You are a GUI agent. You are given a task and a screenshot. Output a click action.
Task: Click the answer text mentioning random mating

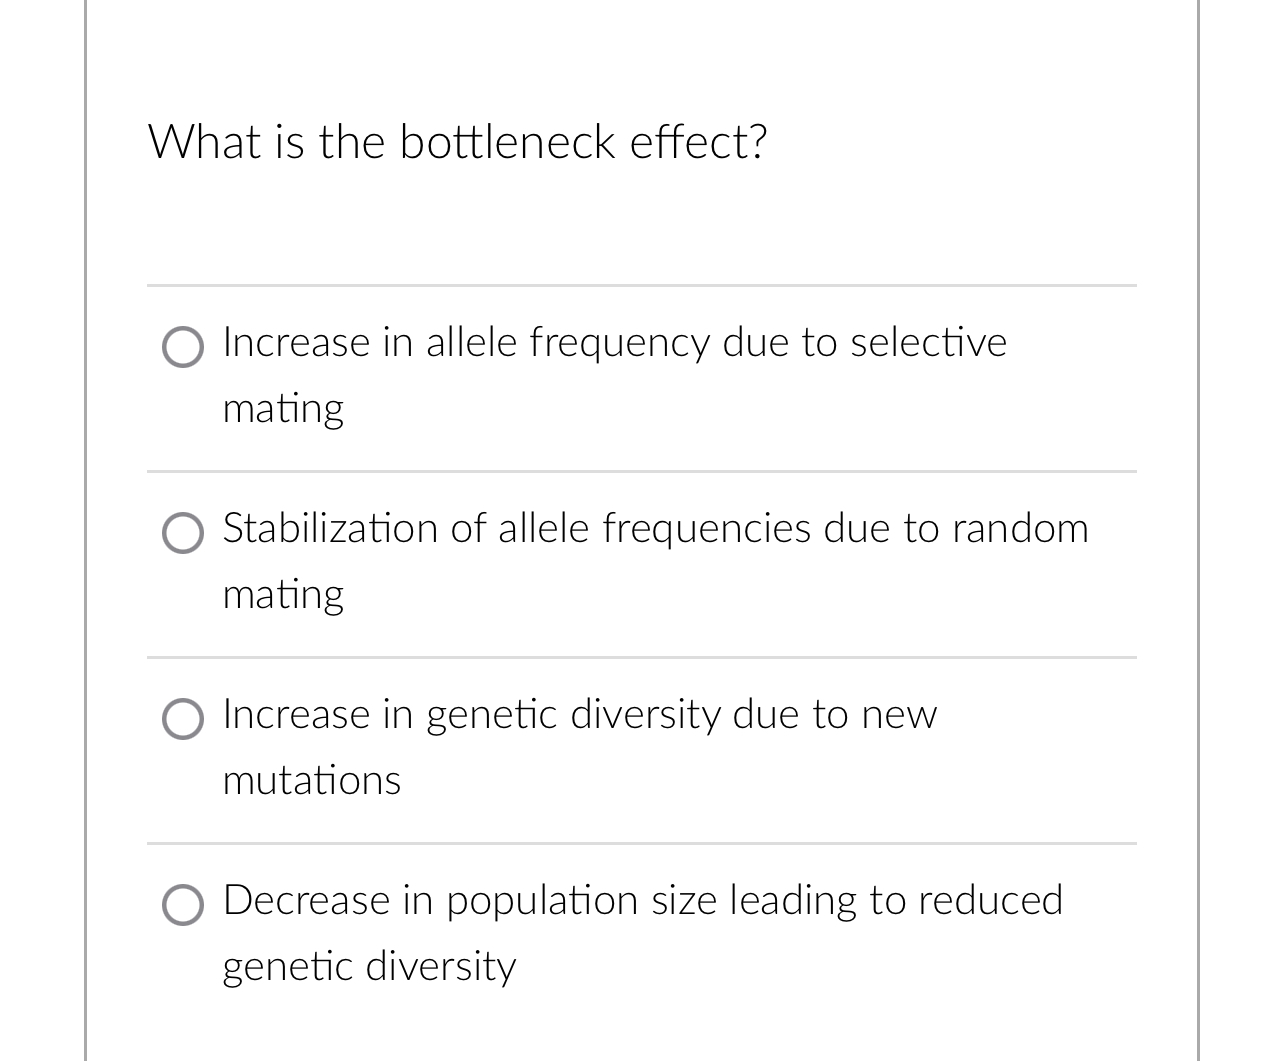coord(654,529)
